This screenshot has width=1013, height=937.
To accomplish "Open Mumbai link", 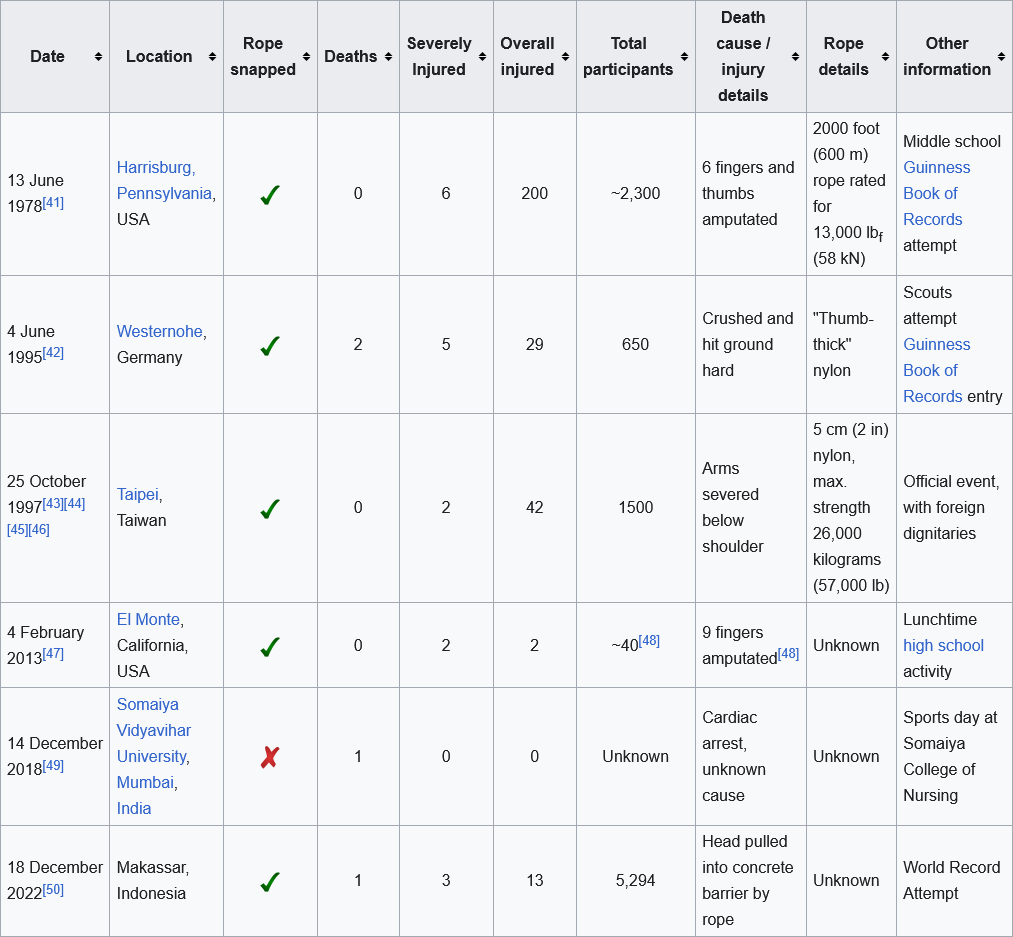I will point(145,782).
